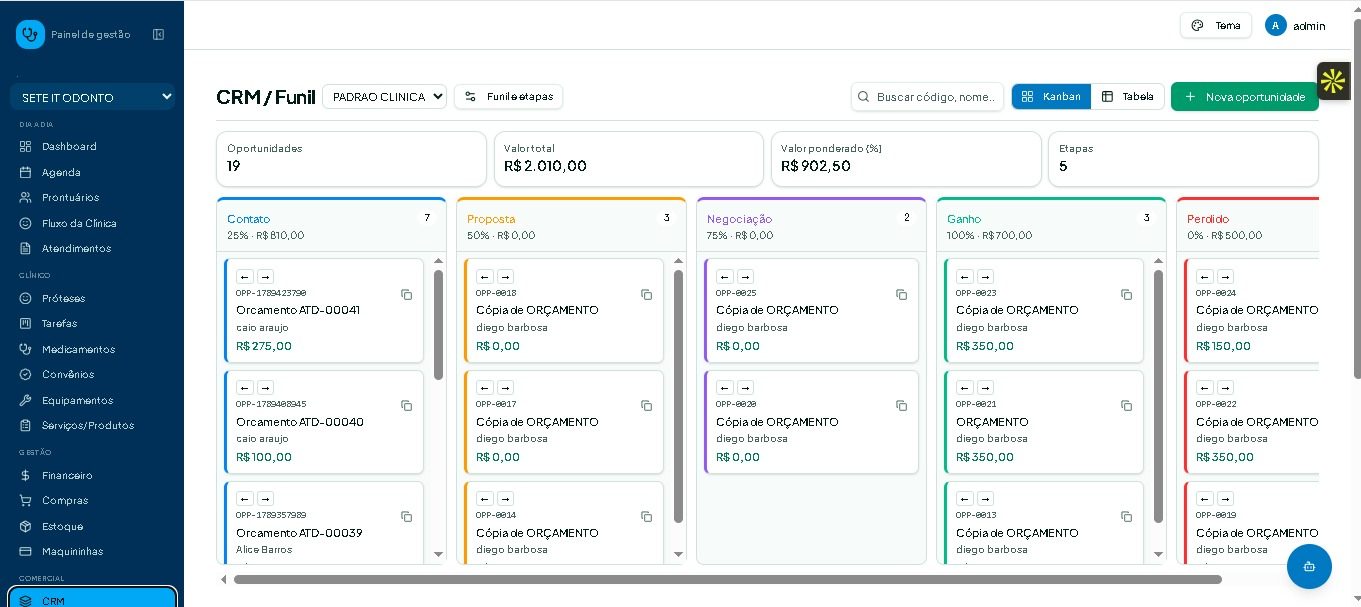Copy the OPP-1789408945 card code
Viewport: 1361px width, 607px height.
click(x=407, y=405)
